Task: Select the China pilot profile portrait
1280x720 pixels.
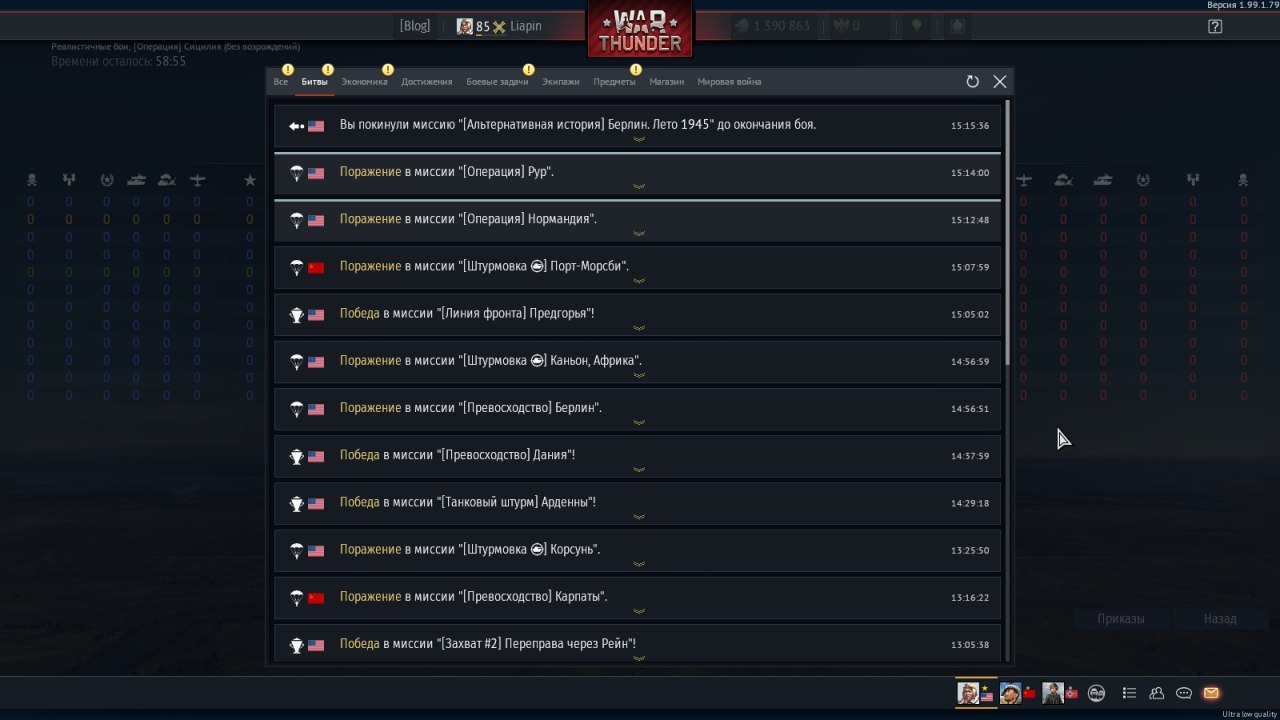Action: click(1010, 692)
